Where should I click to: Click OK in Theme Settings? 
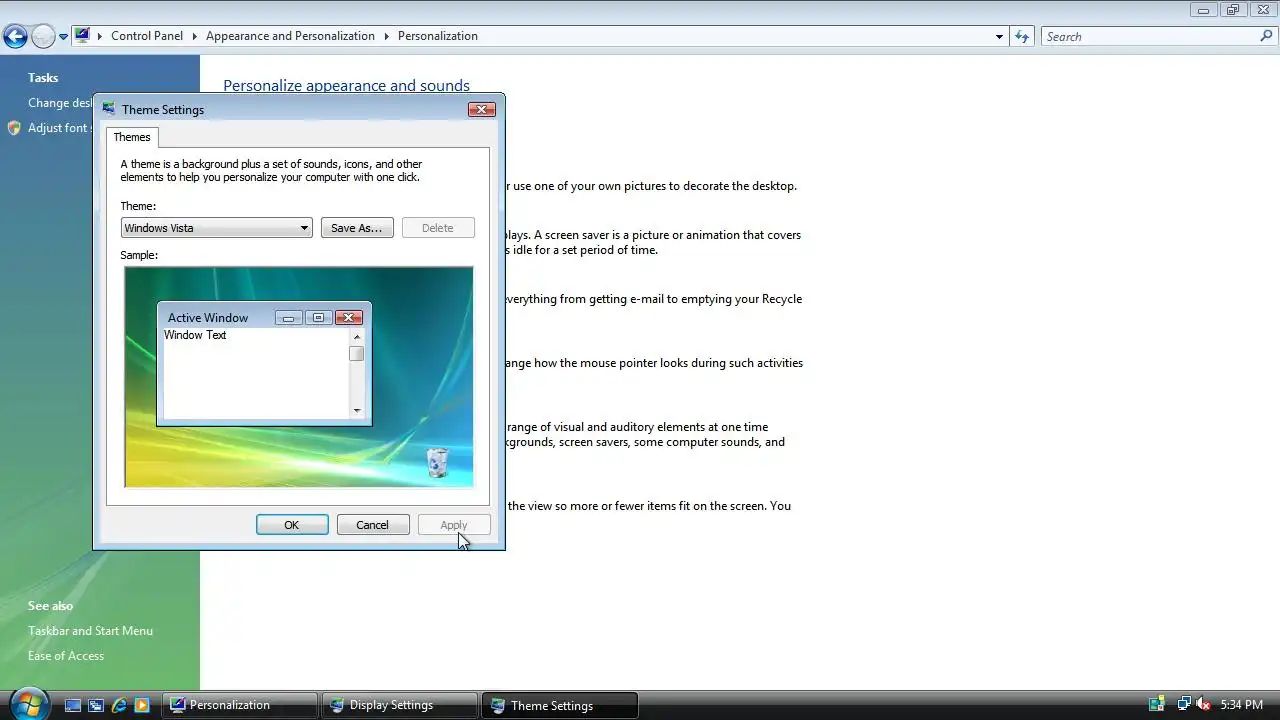(292, 525)
